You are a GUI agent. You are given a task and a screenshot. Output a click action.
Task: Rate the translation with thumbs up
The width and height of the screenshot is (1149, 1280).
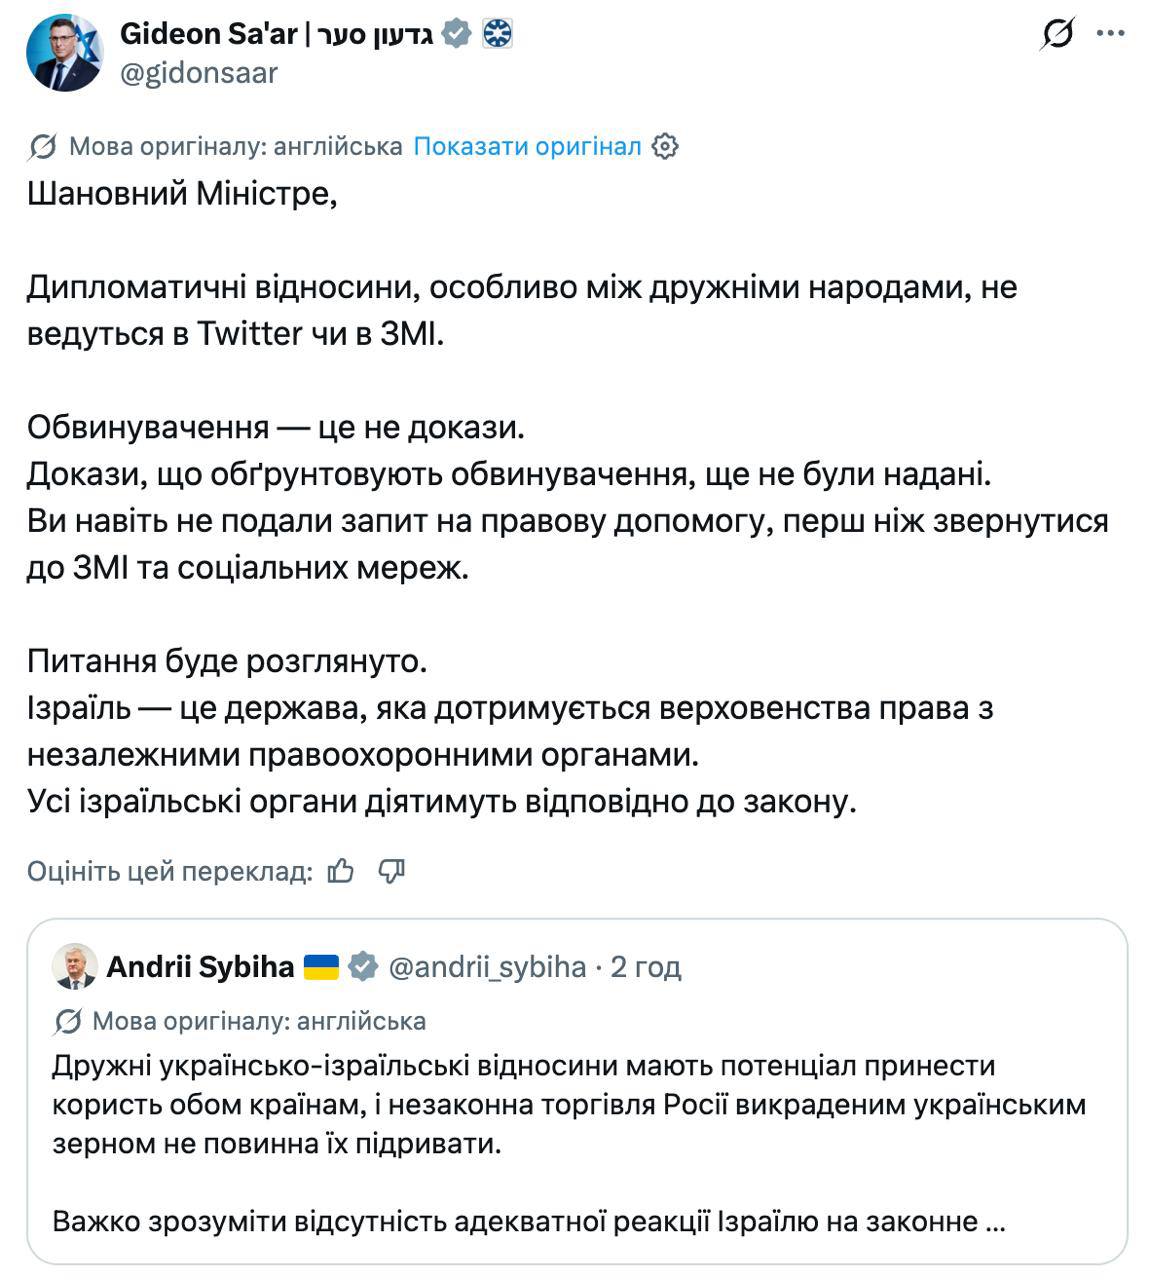tap(341, 872)
